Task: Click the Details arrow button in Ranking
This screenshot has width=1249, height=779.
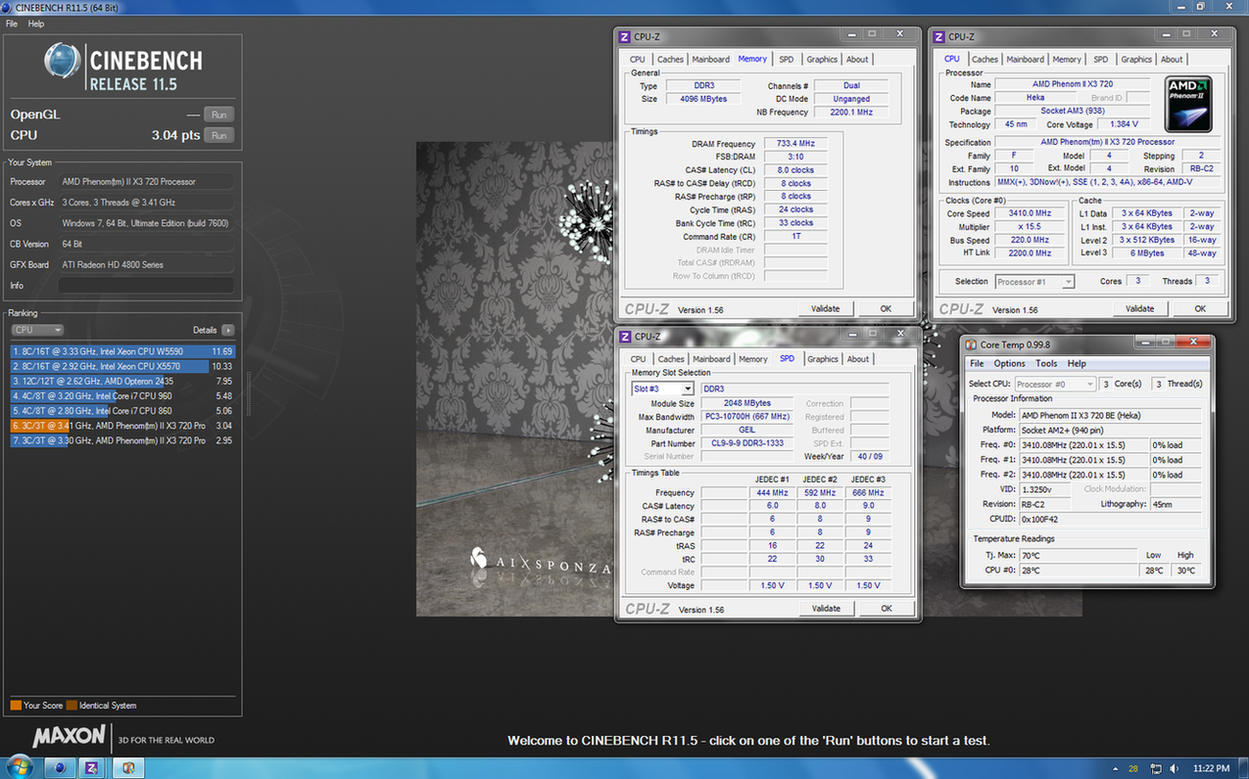Action: click(228, 330)
